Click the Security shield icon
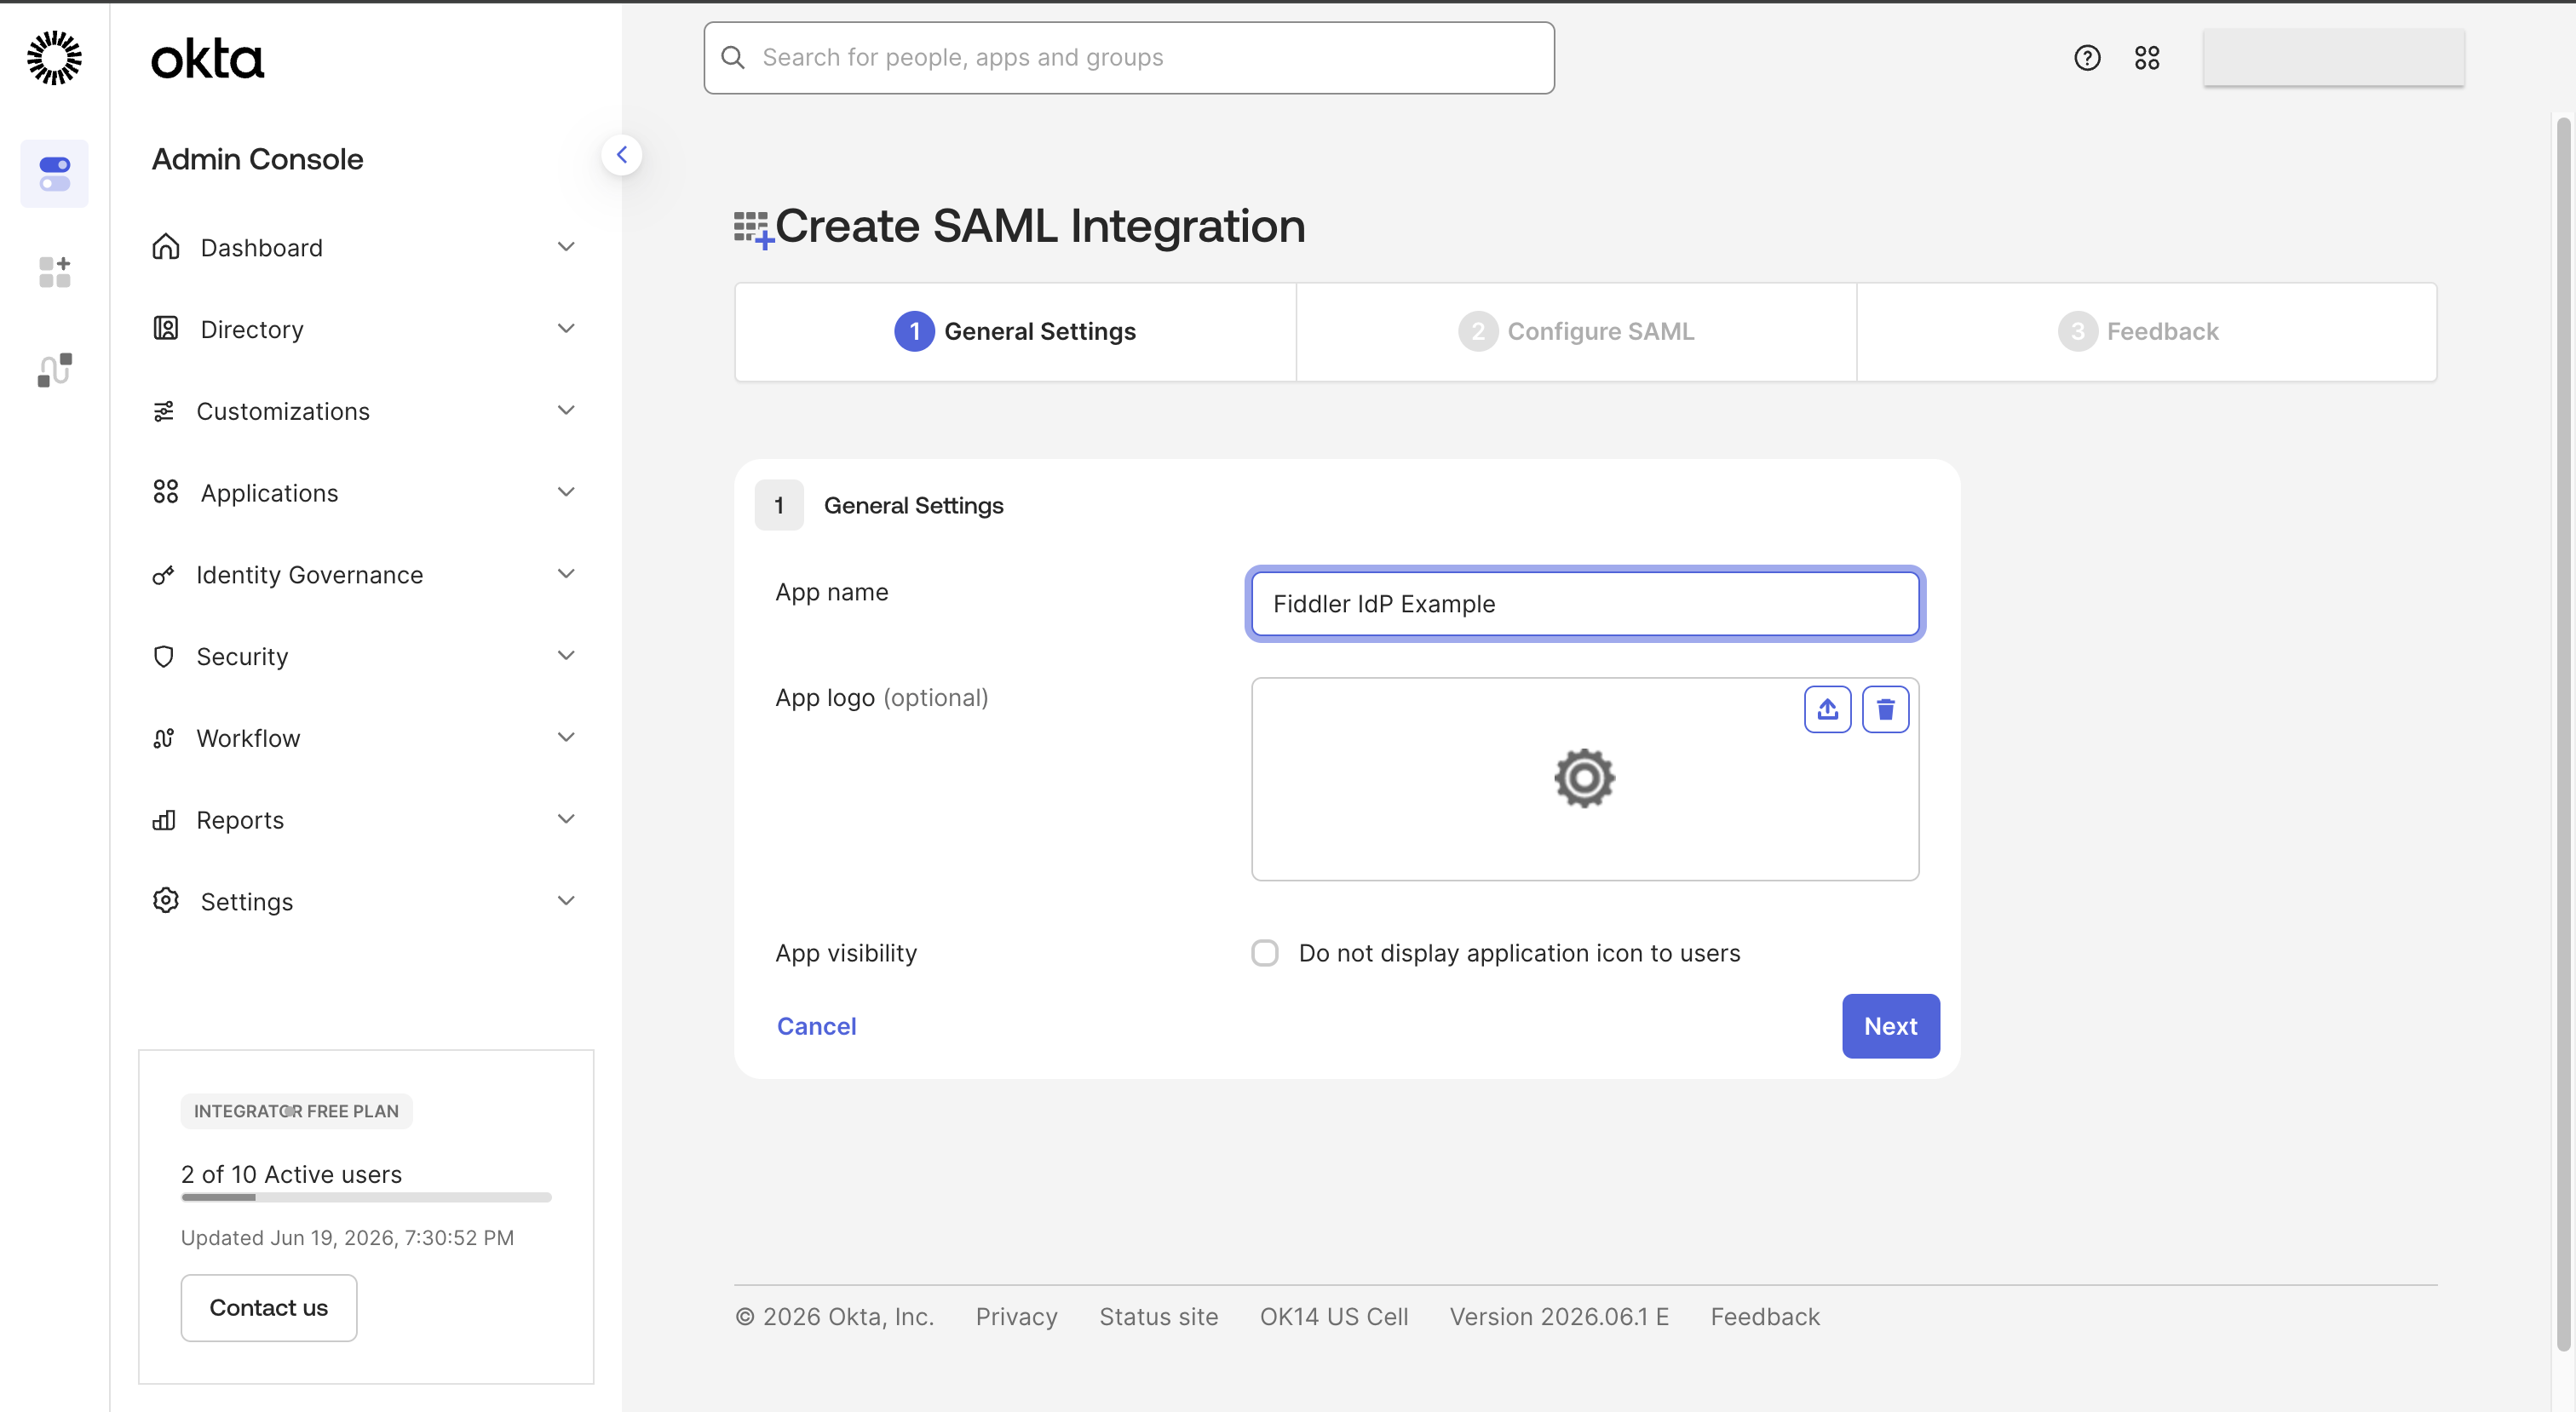The height and width of the screenshot is (1412, 2576). coord(164,657)
